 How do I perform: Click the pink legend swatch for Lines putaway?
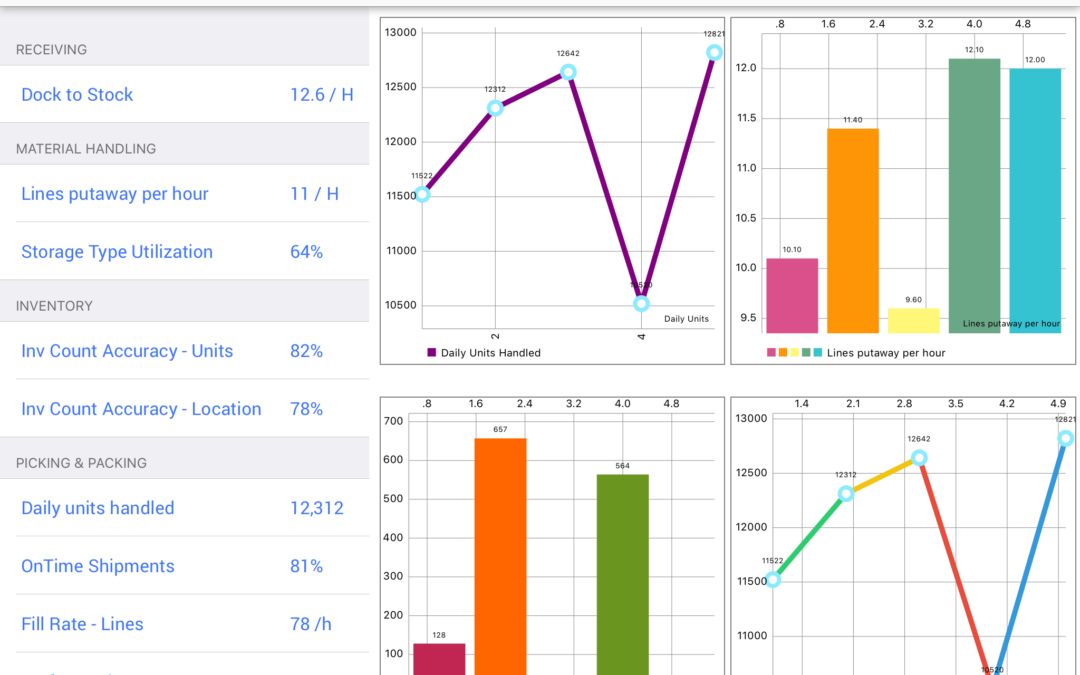(x=771, y=353)
